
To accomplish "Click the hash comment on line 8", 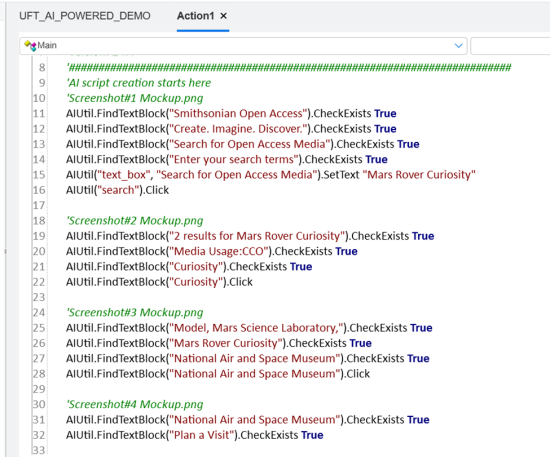I will click(289, 67).
